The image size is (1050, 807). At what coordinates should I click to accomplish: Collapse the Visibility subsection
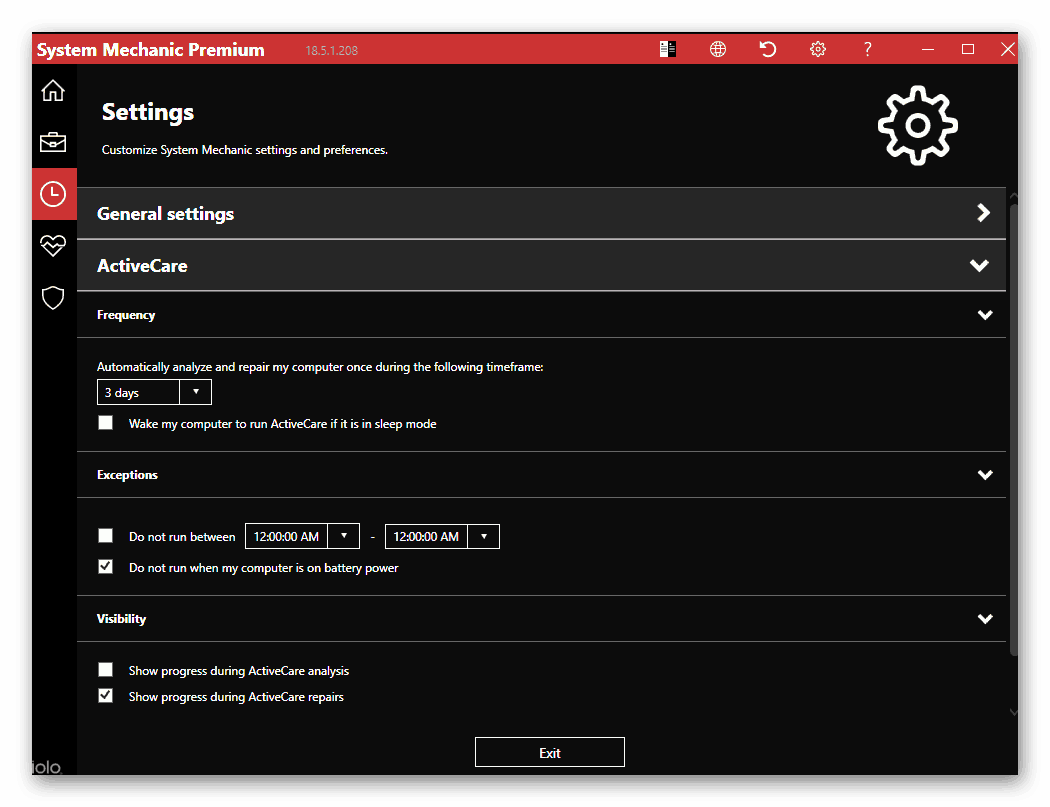point(541,619)
